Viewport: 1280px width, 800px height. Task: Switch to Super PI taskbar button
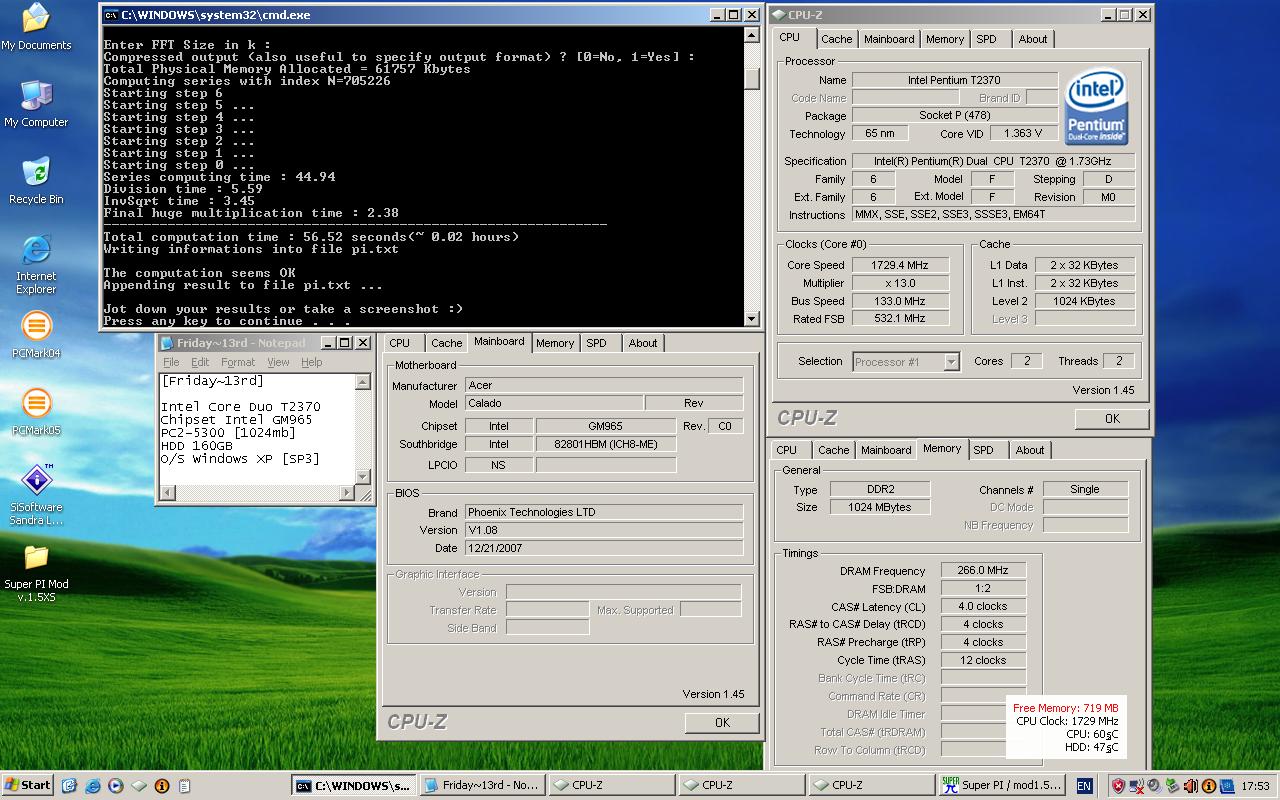point(1001,785)
